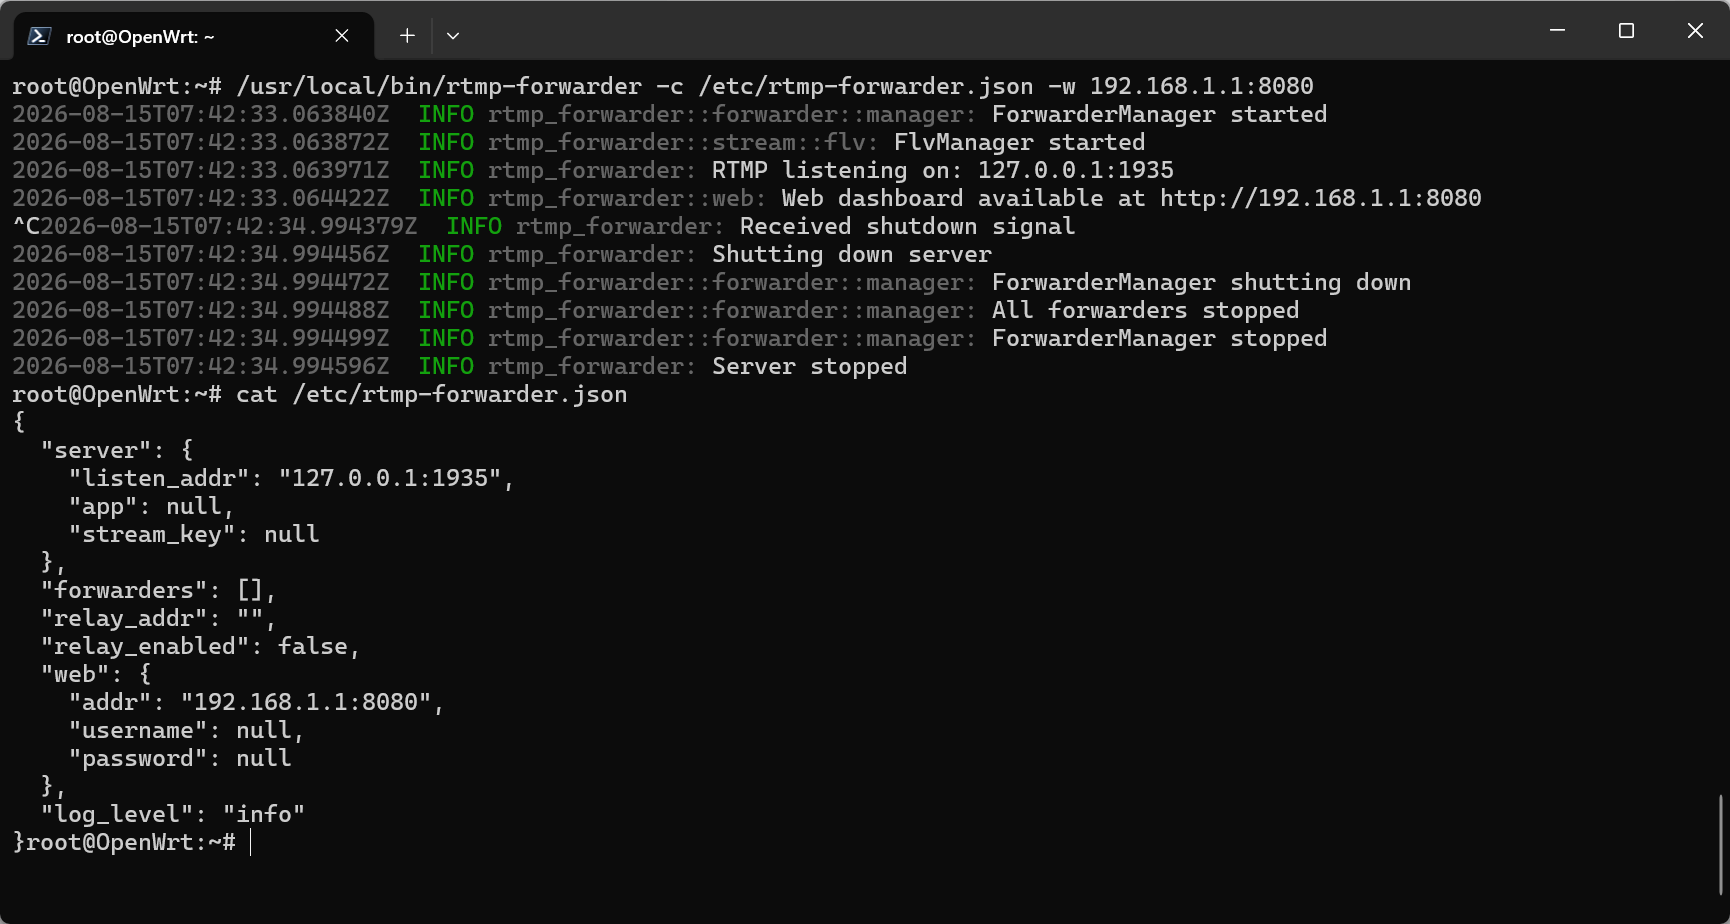The width and height of the screenshot is (1730, 924).
Task: Click the "relay_enabled": false line
Action: click(200, 646)
